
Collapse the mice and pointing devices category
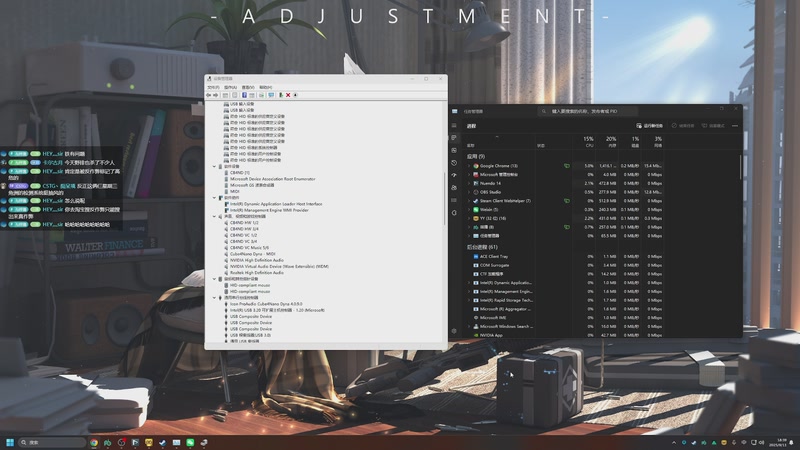coord(214,279)
